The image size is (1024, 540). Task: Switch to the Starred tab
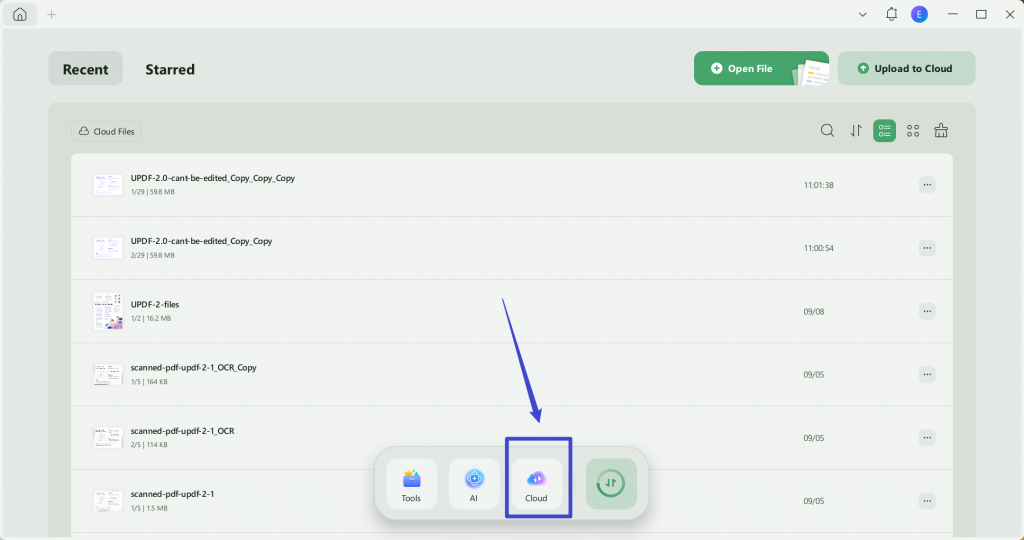click(170, 69)
